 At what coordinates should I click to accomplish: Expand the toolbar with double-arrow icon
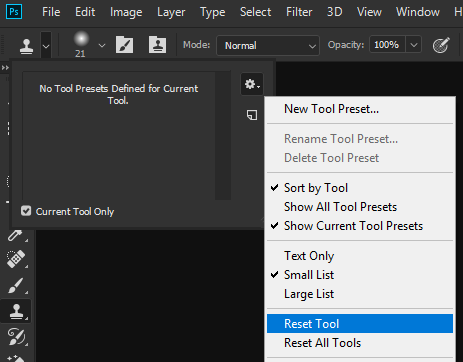[5, 68]
